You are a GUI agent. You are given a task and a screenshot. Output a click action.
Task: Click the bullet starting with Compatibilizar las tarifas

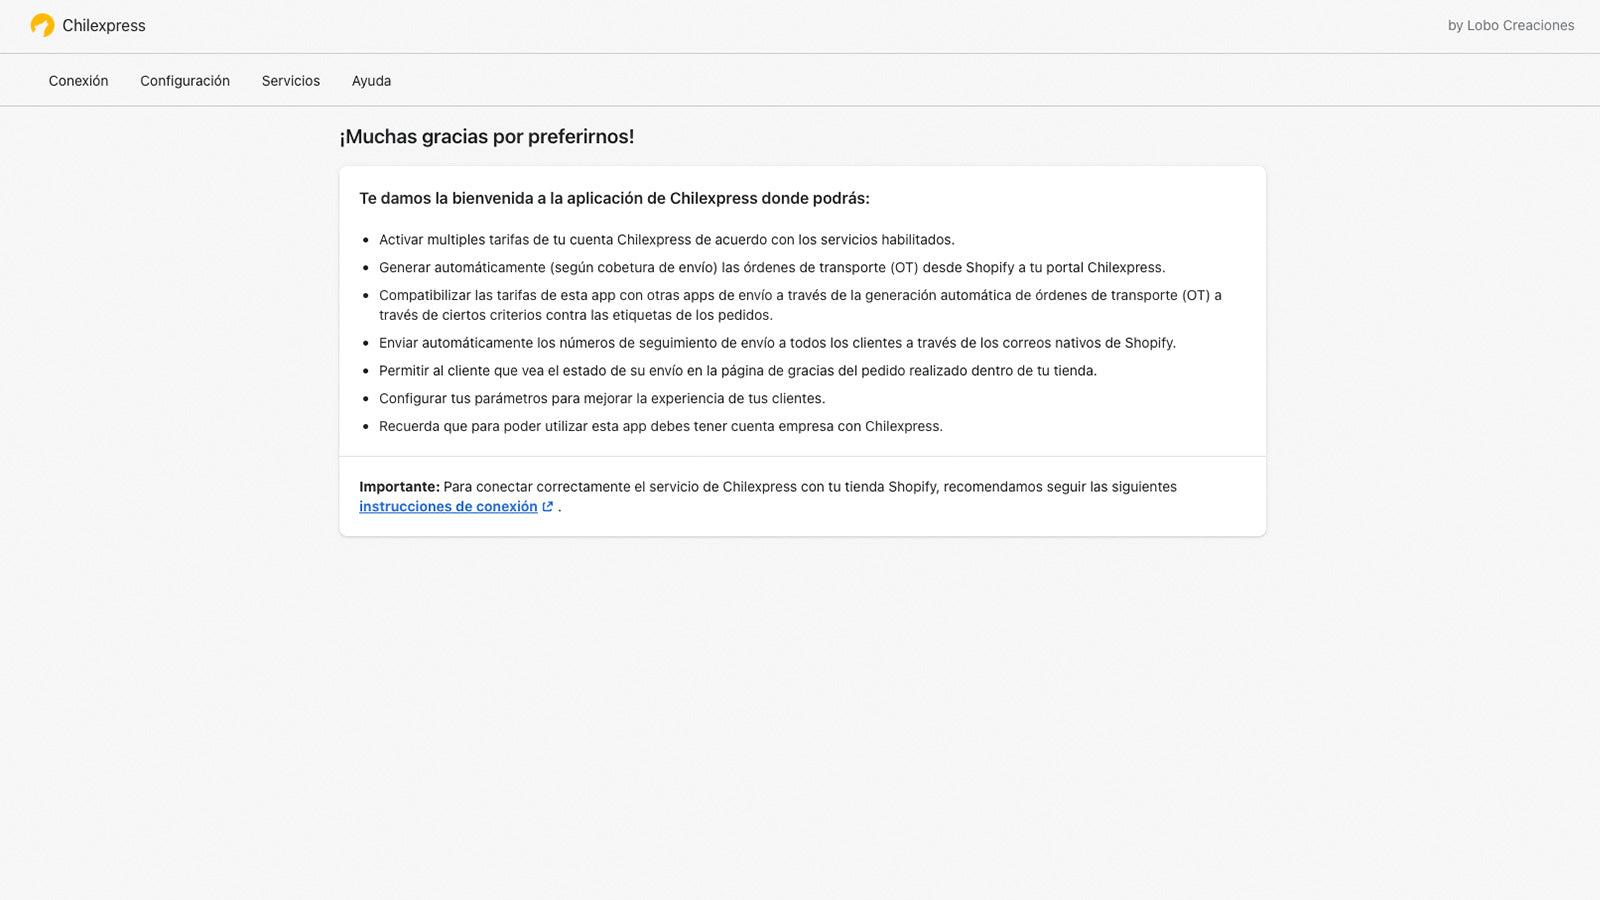tap(800, 305)
